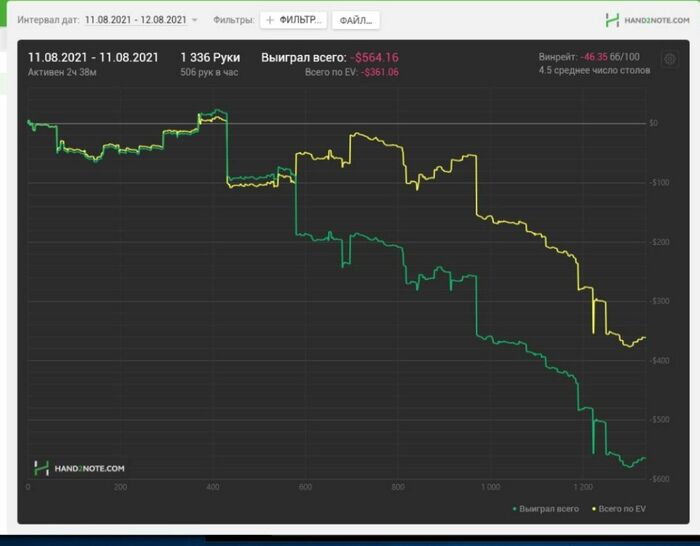
Task: Click the -$600 y-axis label
Action: [x=659, y=479]
